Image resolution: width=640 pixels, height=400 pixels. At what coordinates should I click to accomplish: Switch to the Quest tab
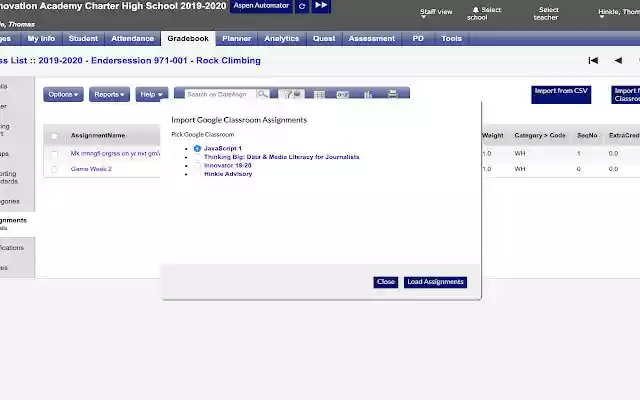324,38
